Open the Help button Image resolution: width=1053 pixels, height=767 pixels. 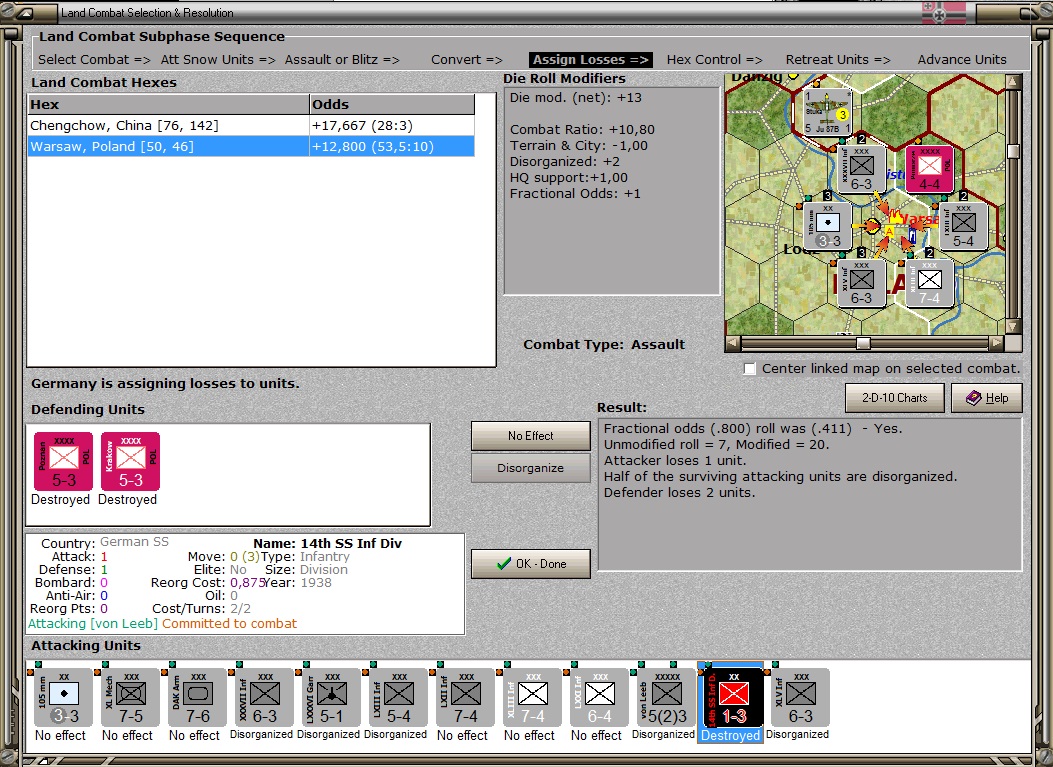click(x=987, y=398)
